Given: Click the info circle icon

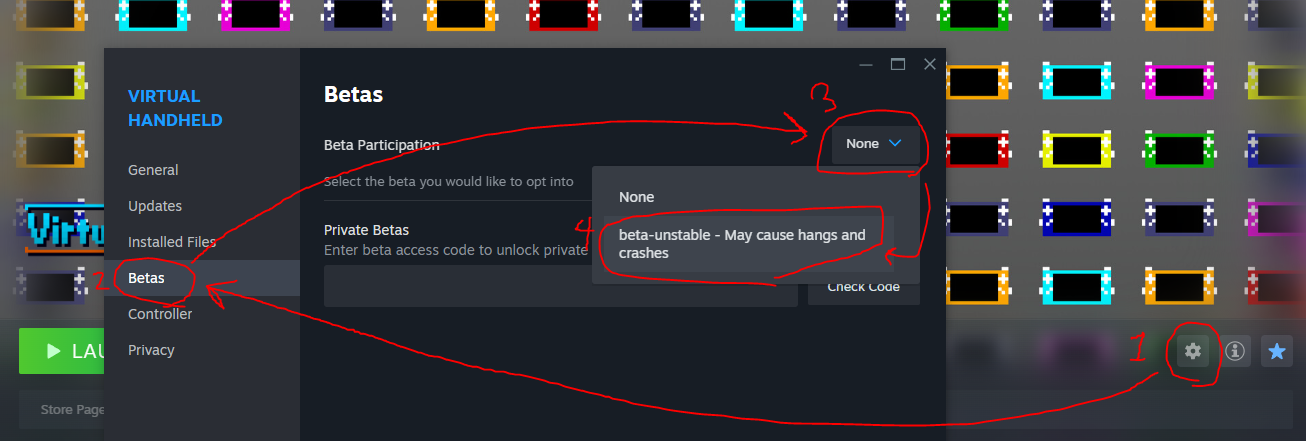Looking at the screenshot, I should (x=1235, y=351).
